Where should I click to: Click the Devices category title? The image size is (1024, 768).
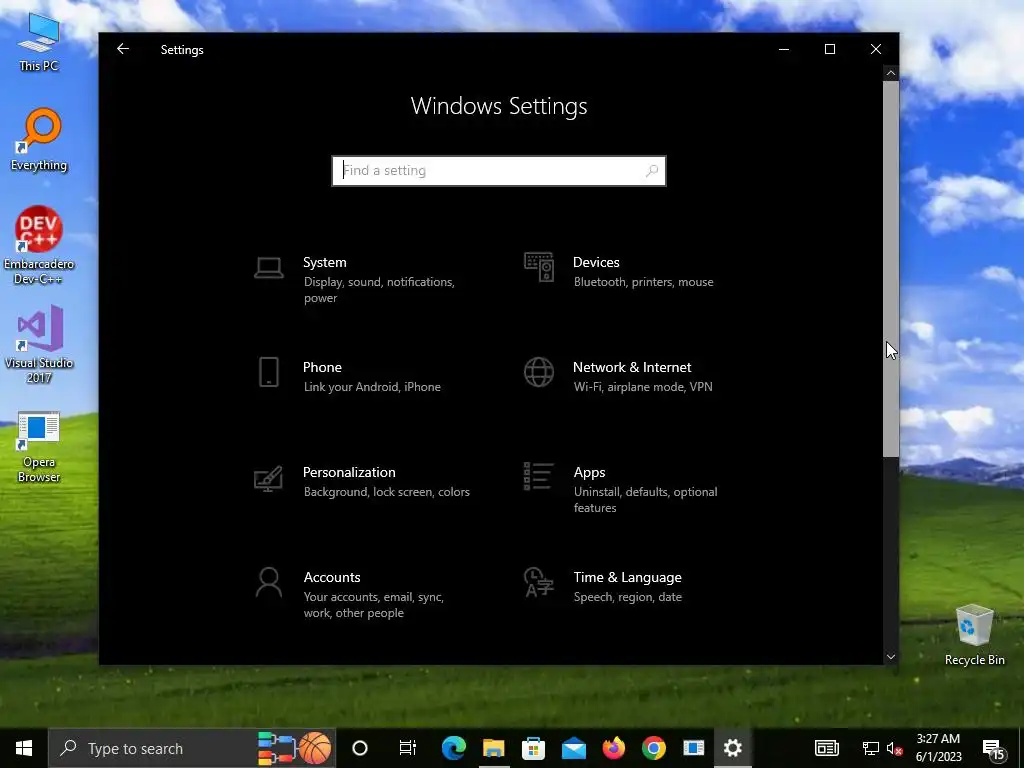click(596, 263)
